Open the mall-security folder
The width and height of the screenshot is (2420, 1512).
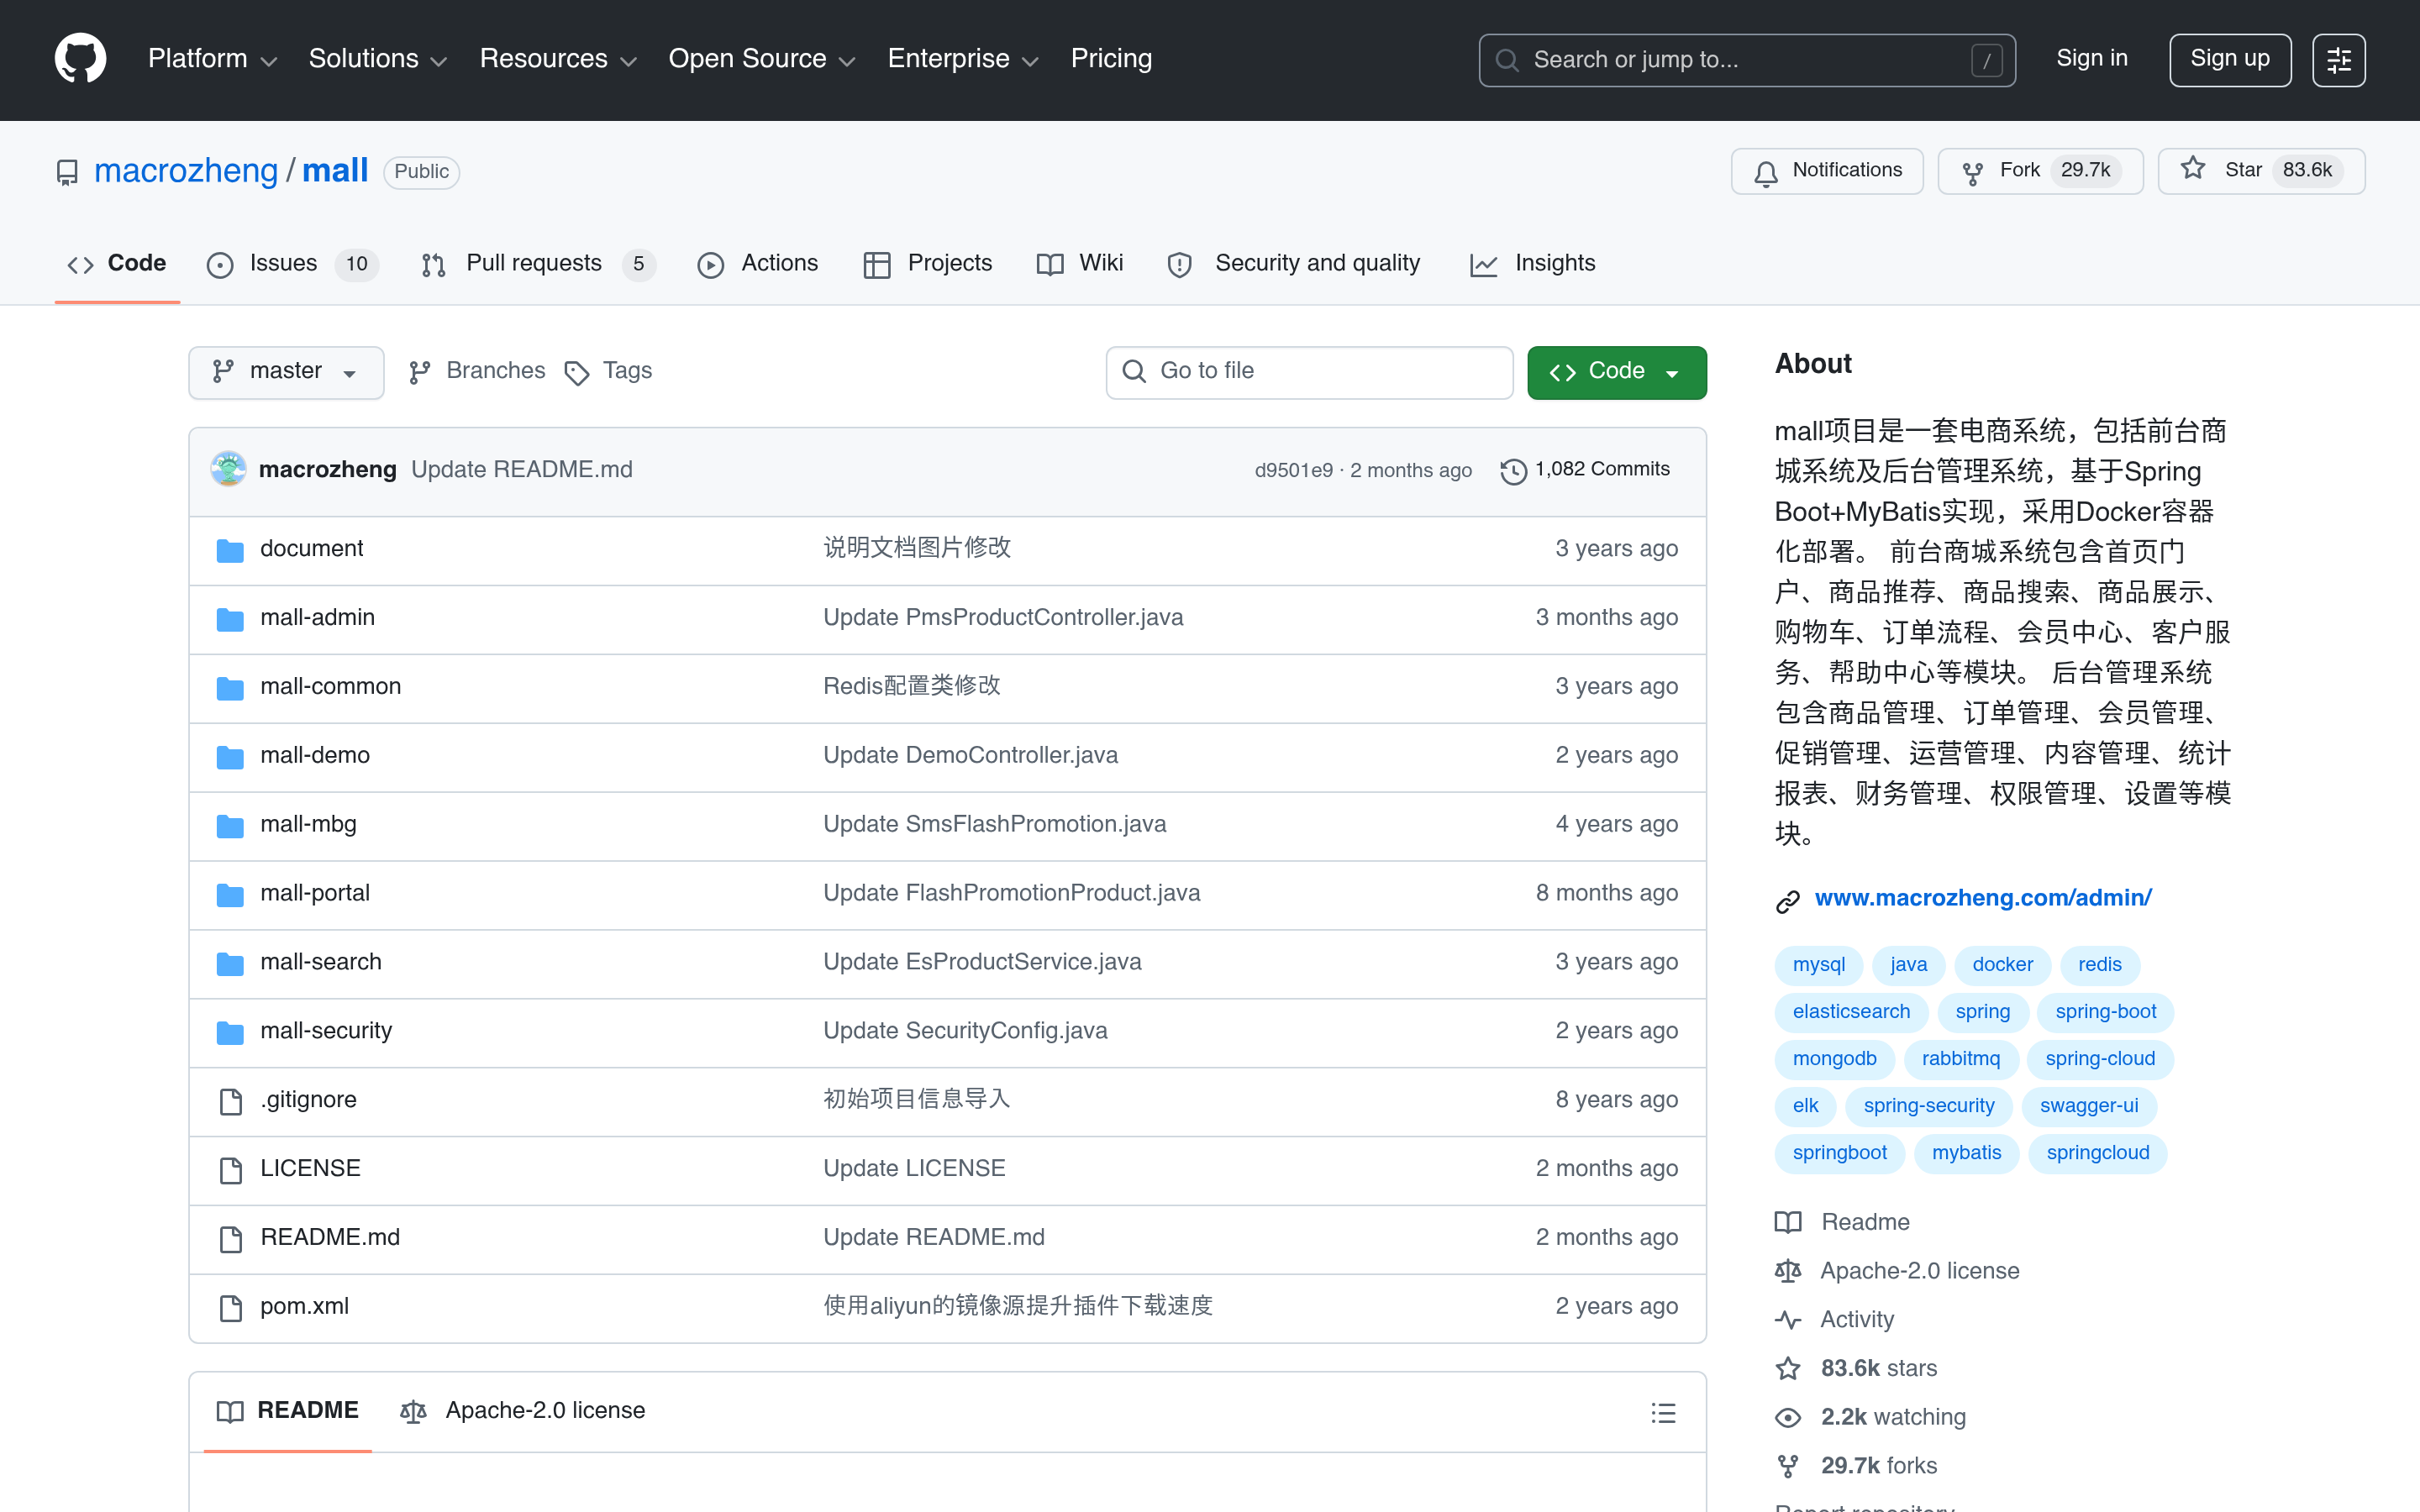(326, 1032)
